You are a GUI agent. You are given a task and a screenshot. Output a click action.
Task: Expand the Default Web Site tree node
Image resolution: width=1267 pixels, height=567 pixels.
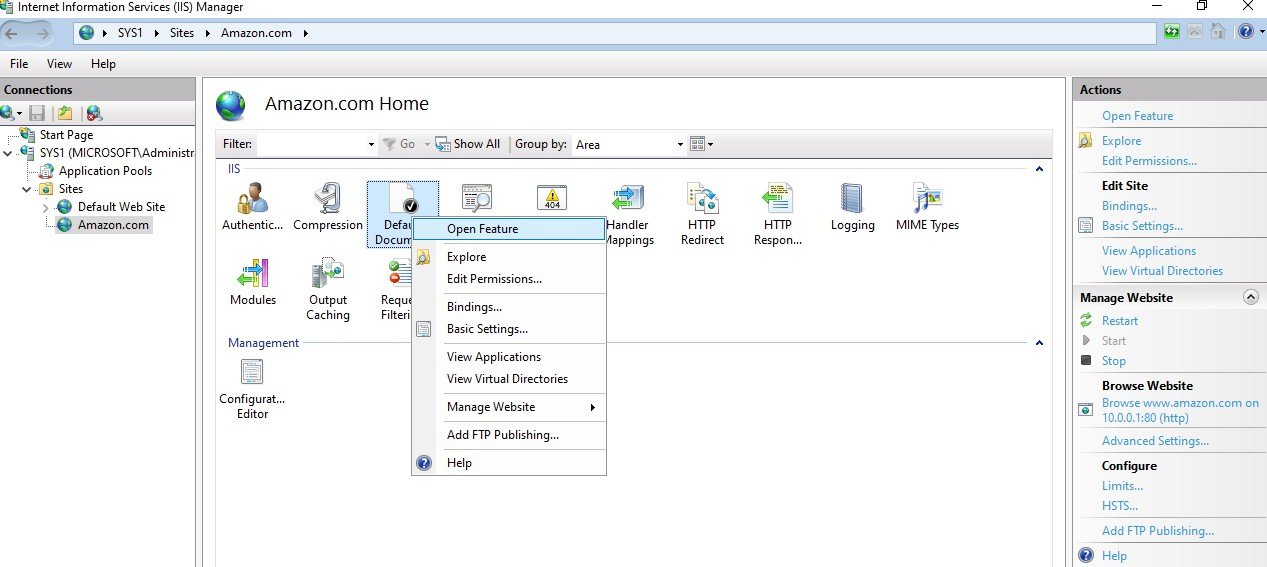click(45, 207)
